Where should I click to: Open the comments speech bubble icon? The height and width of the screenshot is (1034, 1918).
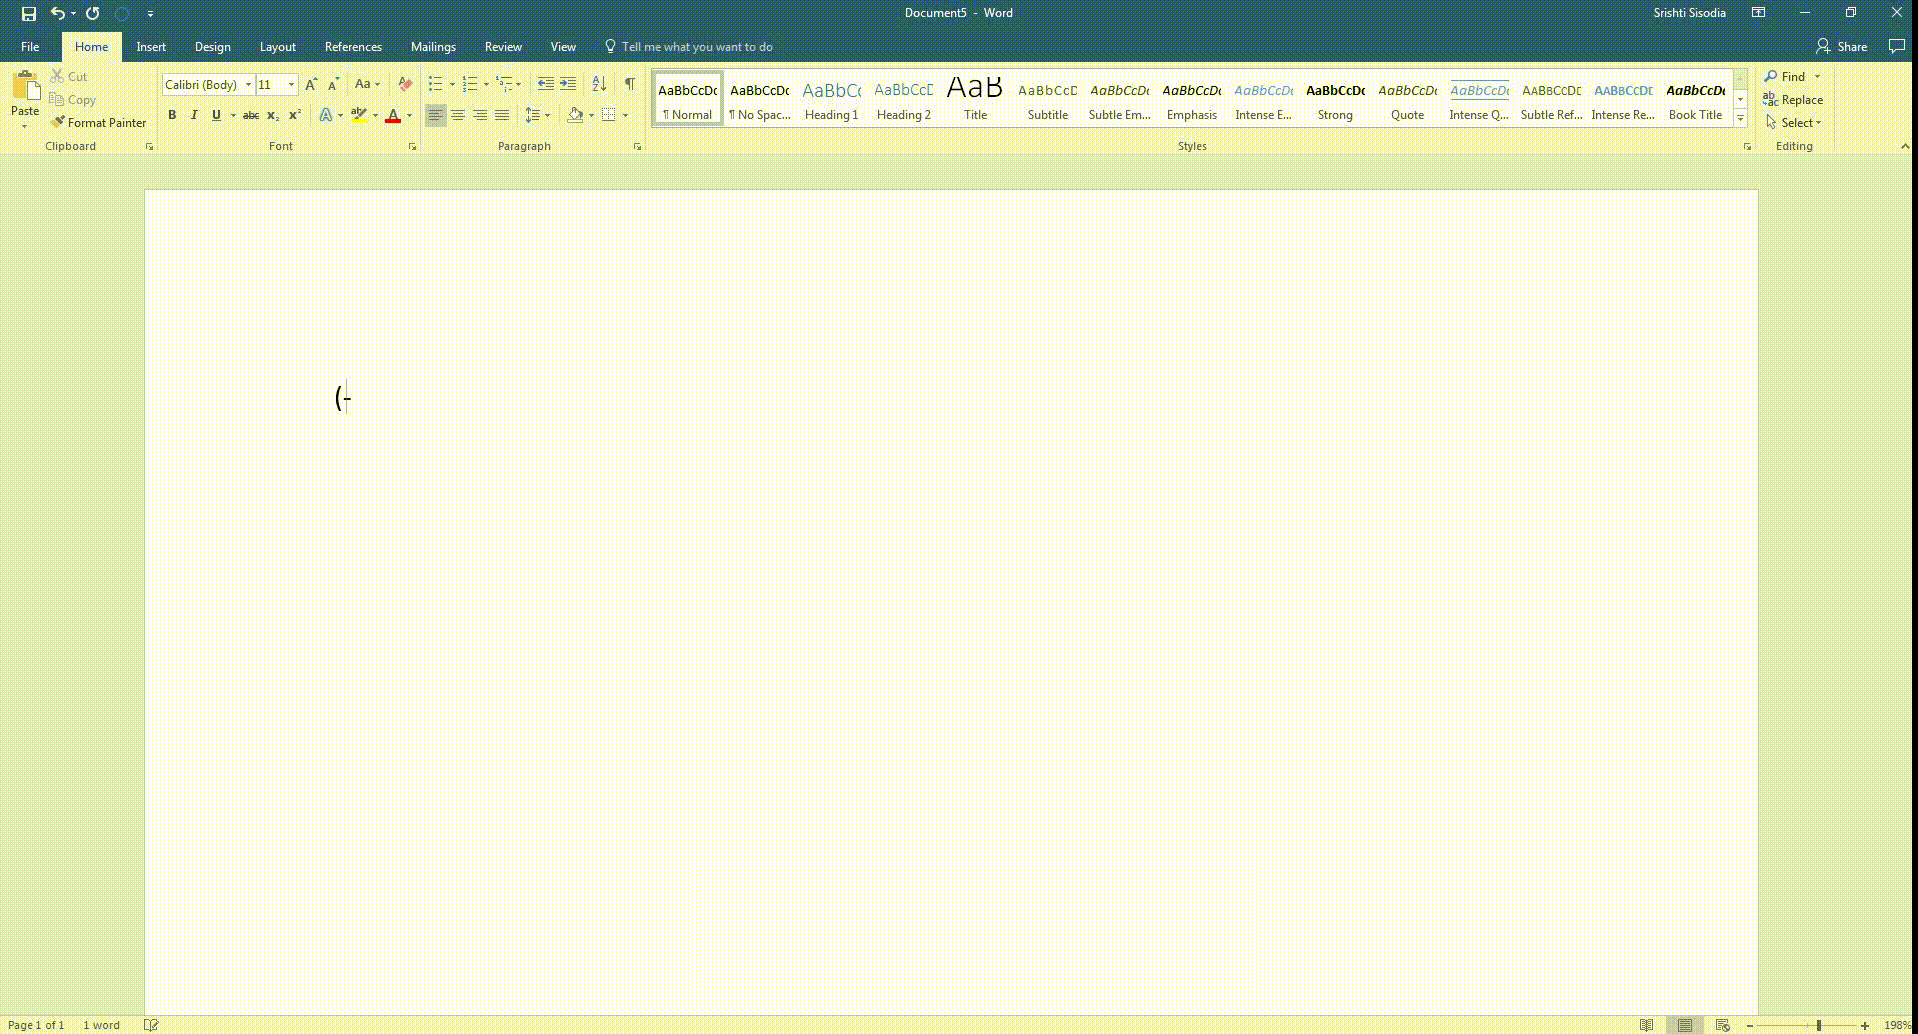point(1896,47)
